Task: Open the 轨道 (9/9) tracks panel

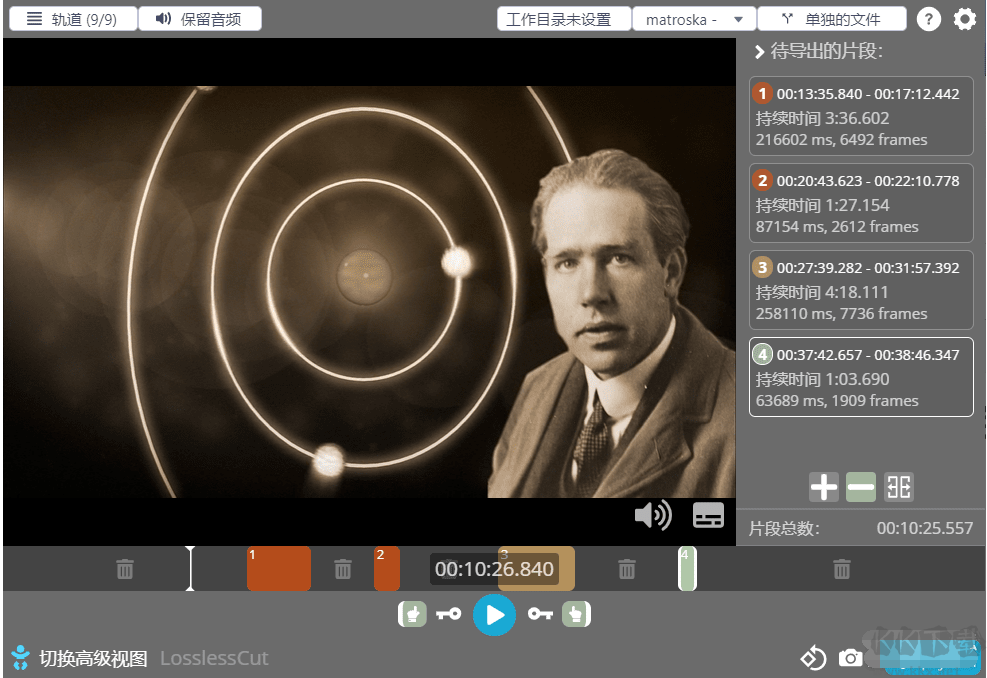Action: [x=73, y=19]
